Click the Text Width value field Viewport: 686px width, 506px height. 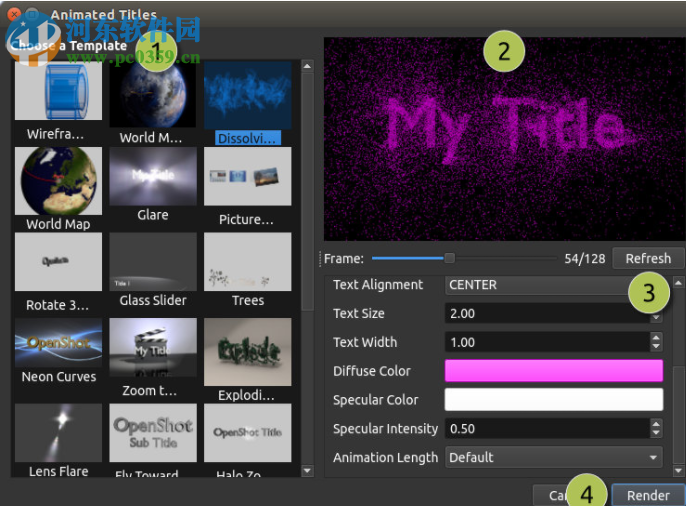547,342
